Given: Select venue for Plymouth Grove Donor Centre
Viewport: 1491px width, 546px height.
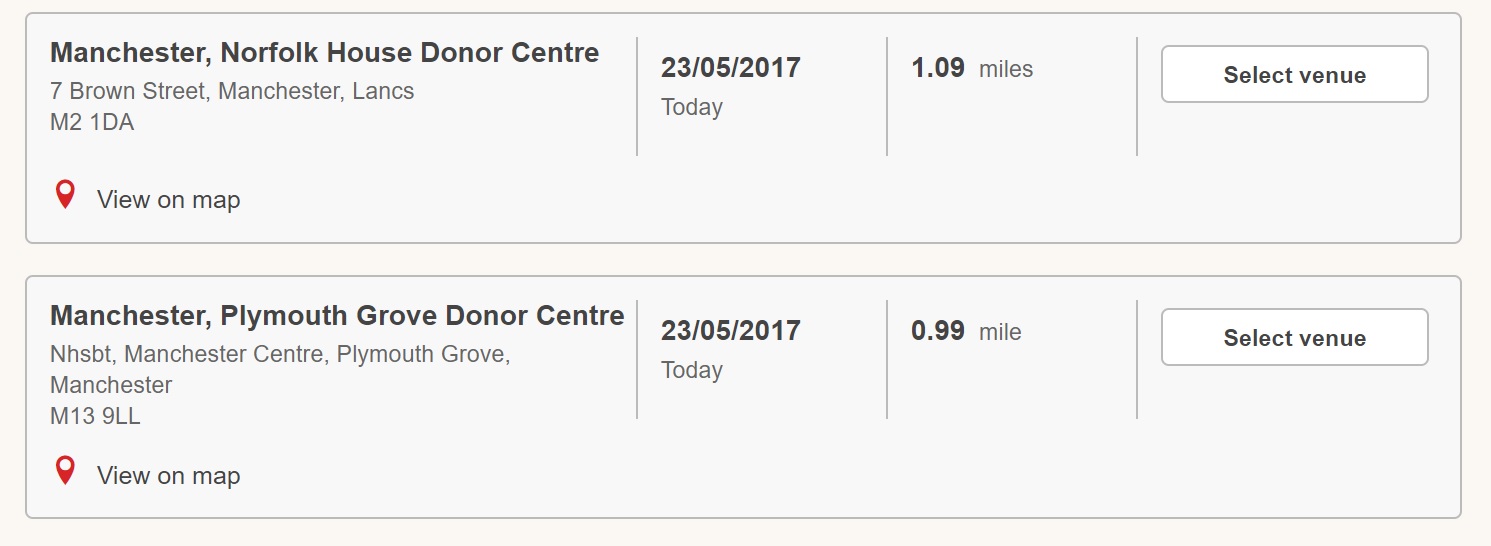Looking at the screenshot, I should [1294, 337].
